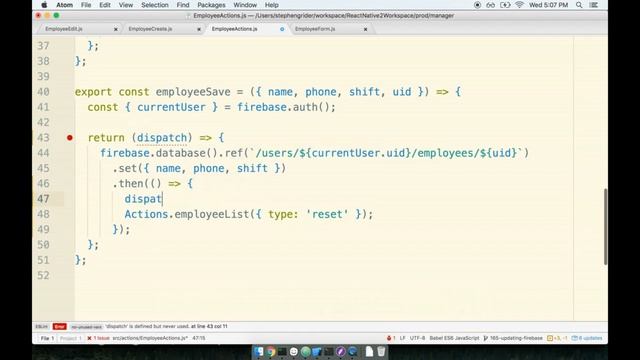This screenshot has height=360, width=640.
Task: Open Notification Center list icon
Action: click(594, 5)
